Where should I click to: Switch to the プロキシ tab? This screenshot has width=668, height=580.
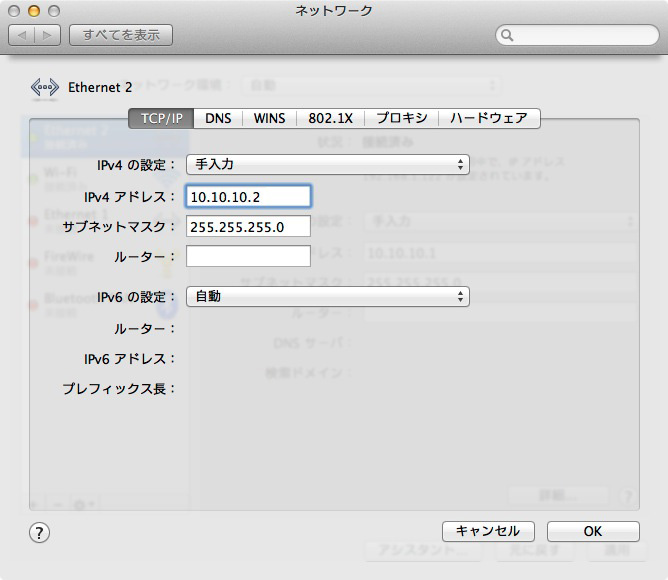[402, 118]
